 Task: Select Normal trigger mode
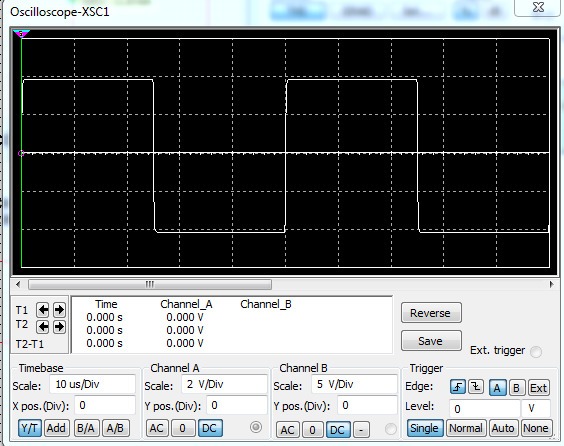coord(466,428)
